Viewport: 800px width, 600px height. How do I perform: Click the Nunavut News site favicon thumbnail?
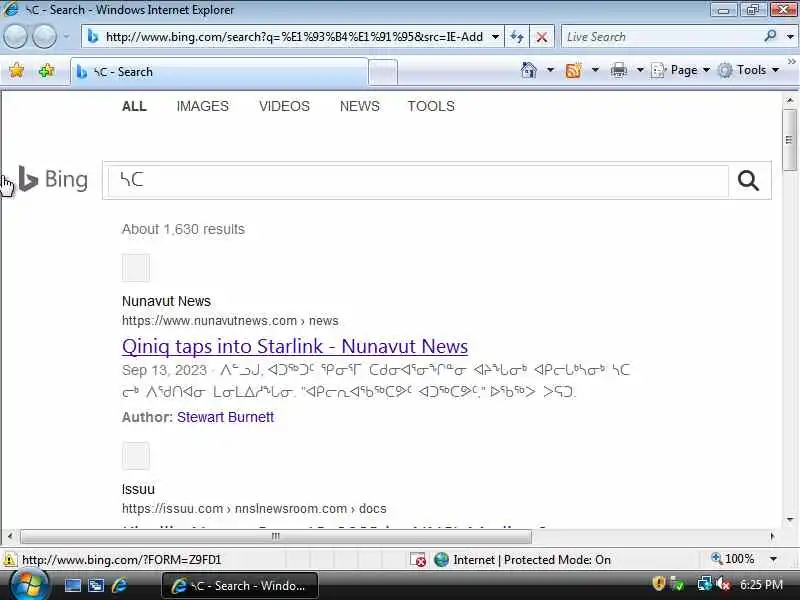[136, 267]
